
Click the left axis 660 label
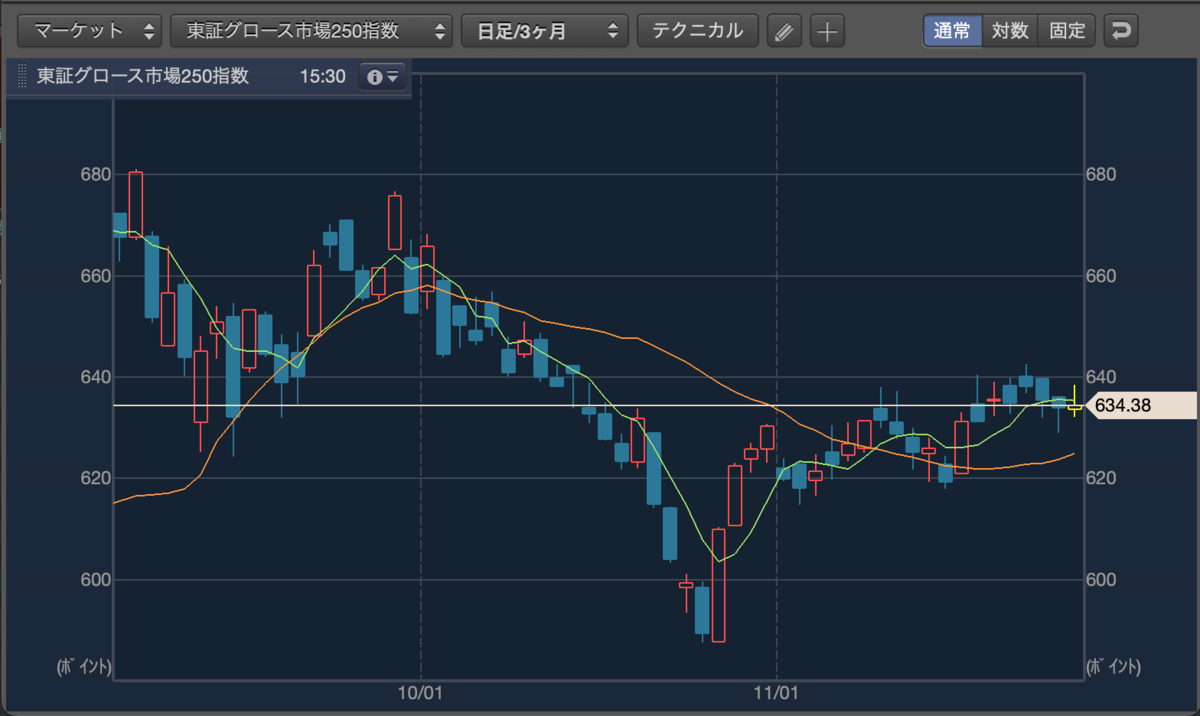coord(95,276)
